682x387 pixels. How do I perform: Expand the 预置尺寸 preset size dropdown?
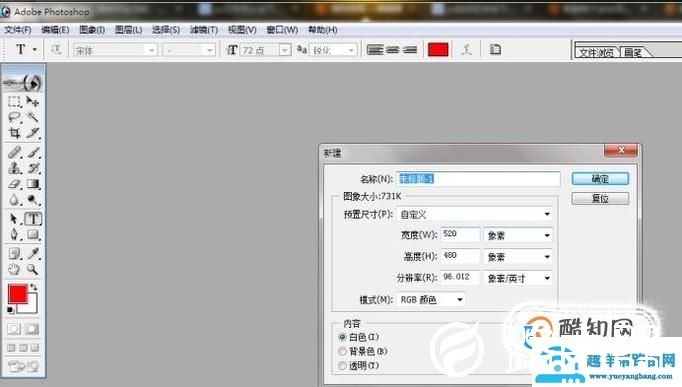(x=547, y=214)
